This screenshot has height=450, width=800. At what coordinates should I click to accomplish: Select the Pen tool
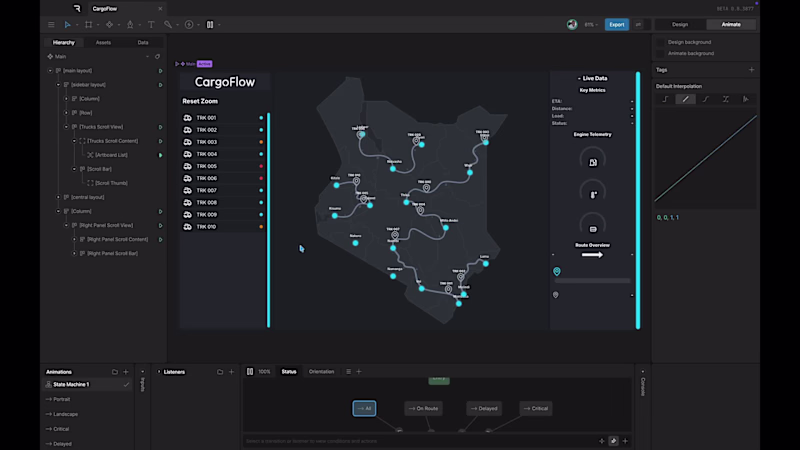coord(130,24)
